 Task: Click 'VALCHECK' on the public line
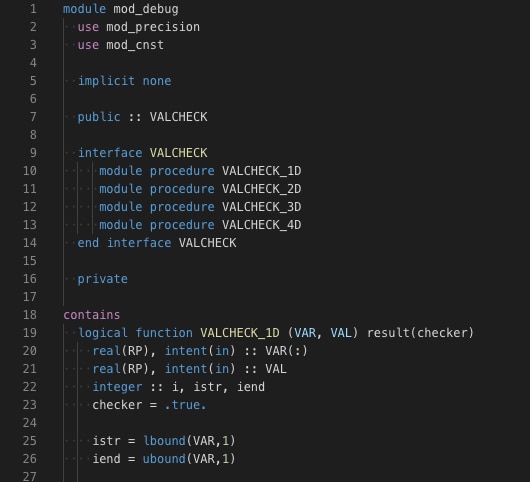(178, 117)
